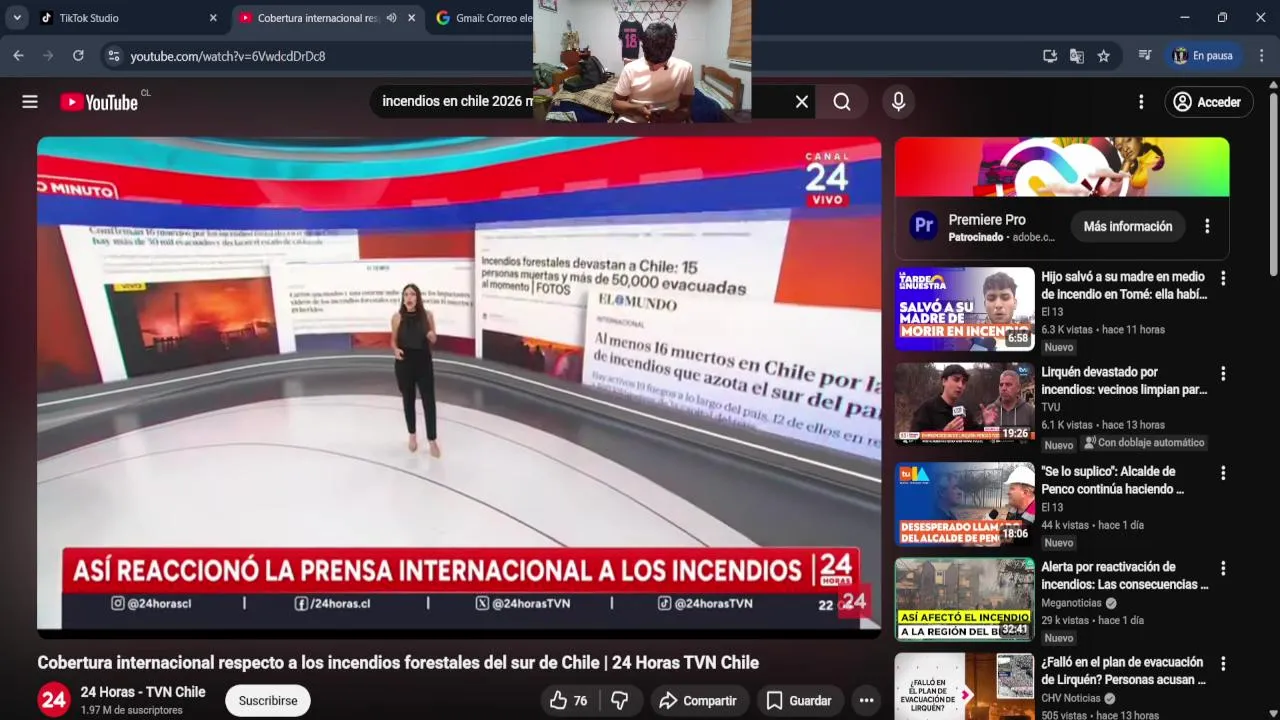View site information icon in address bar
This screenshot has width=1280, height=720.
point(113,56)
